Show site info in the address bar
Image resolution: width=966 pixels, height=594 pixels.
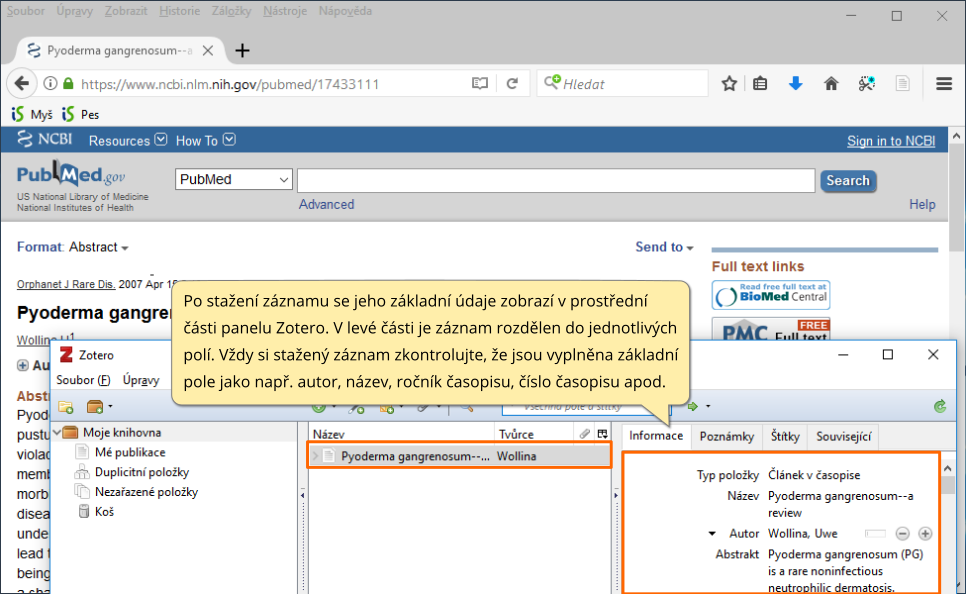(x=51, y=84)
